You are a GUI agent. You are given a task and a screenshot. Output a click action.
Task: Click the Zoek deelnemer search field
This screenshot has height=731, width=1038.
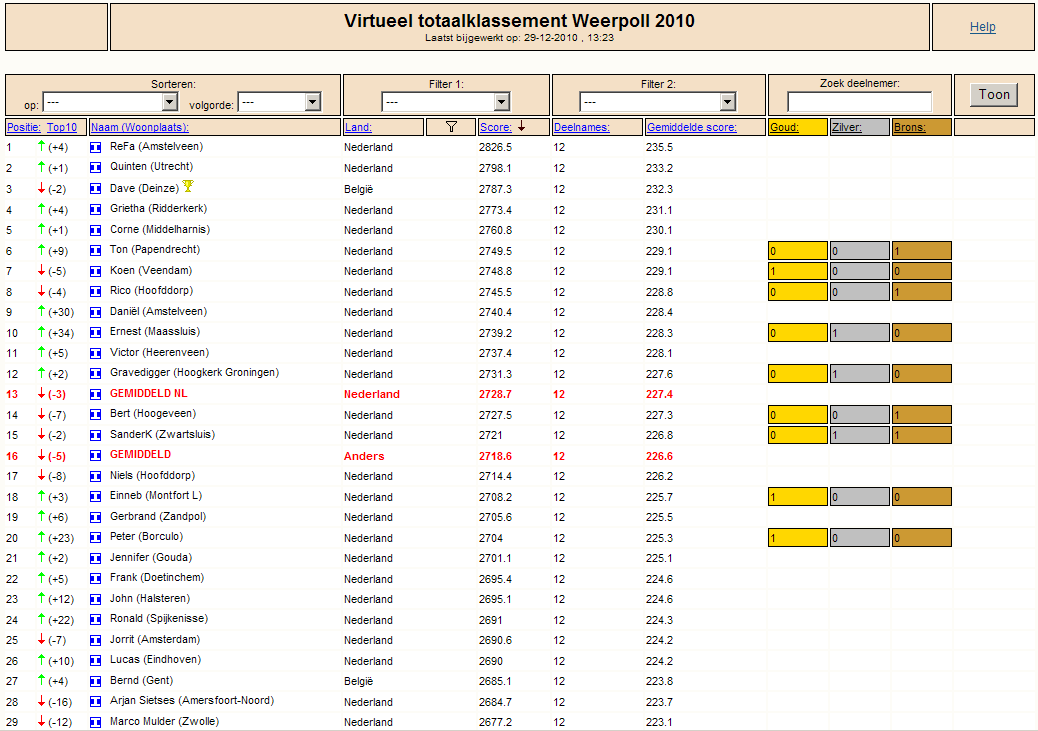tap(859, 102)
